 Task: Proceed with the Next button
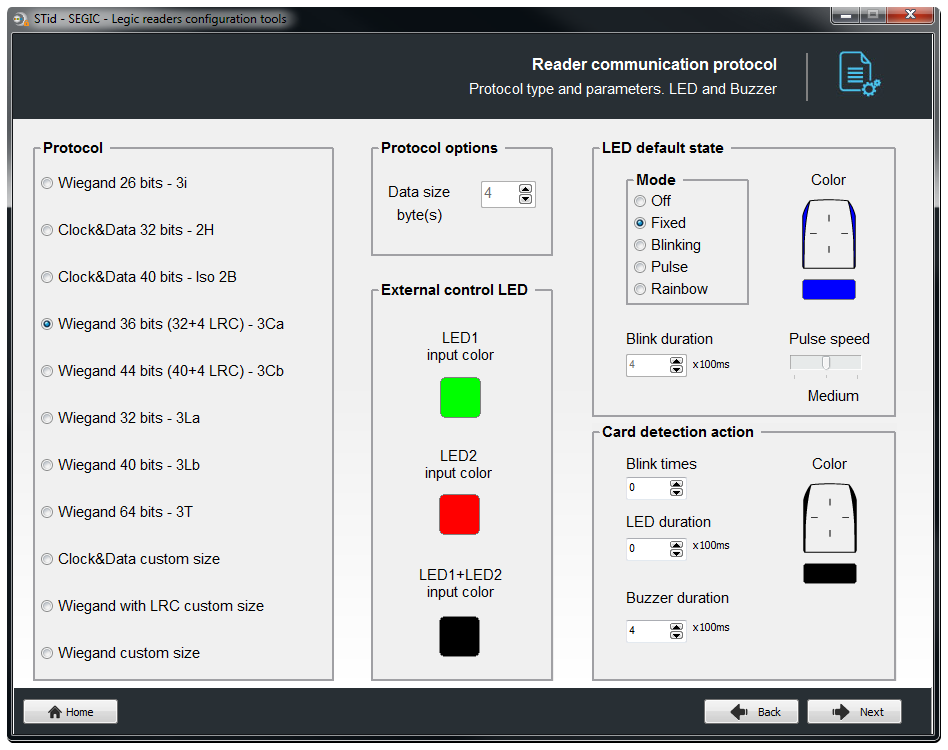[854, 712]
